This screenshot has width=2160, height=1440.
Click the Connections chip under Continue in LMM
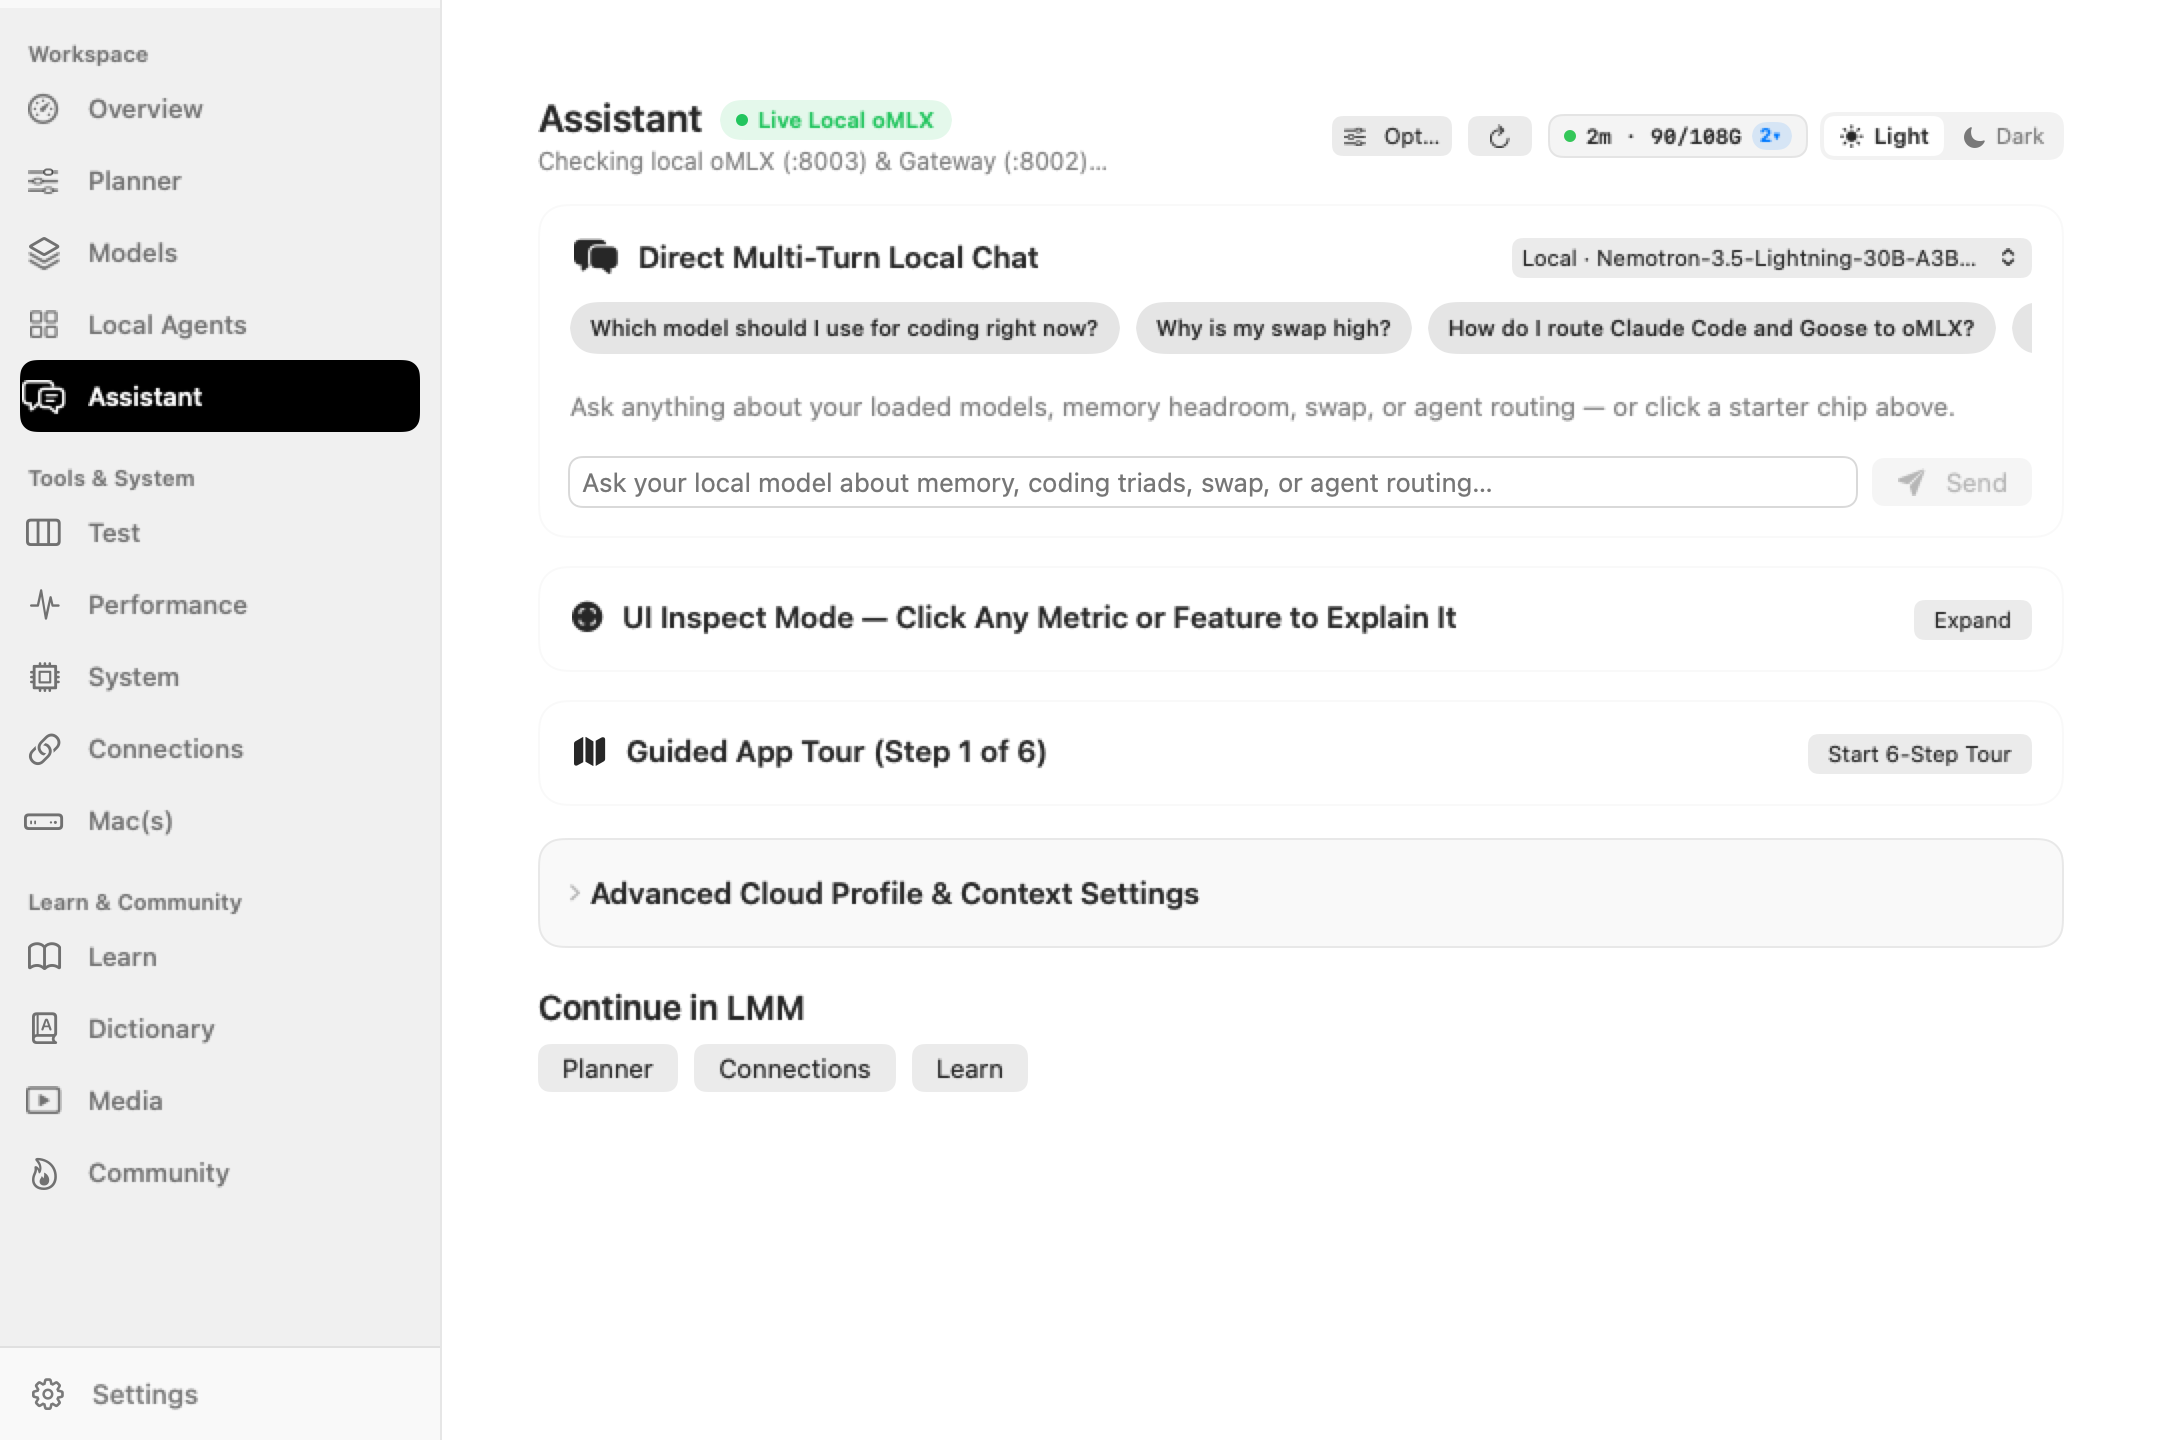coord(794,1068)
